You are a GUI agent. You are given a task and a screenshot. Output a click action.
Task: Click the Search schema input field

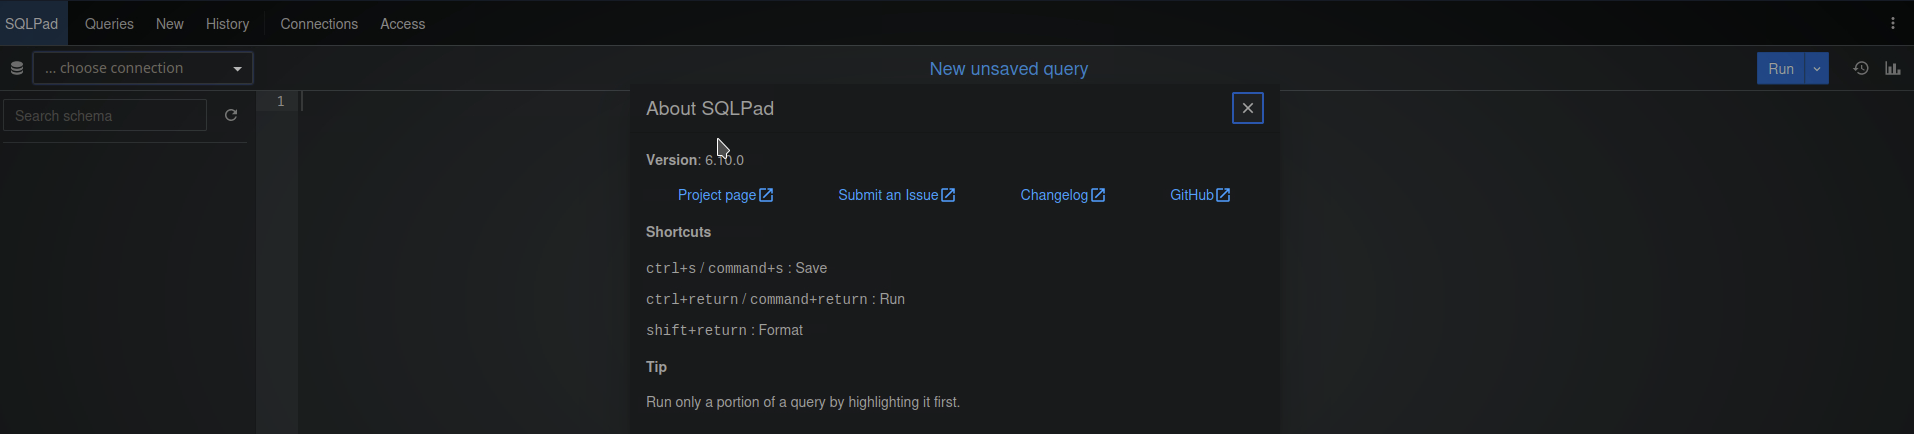coord(105,116)
